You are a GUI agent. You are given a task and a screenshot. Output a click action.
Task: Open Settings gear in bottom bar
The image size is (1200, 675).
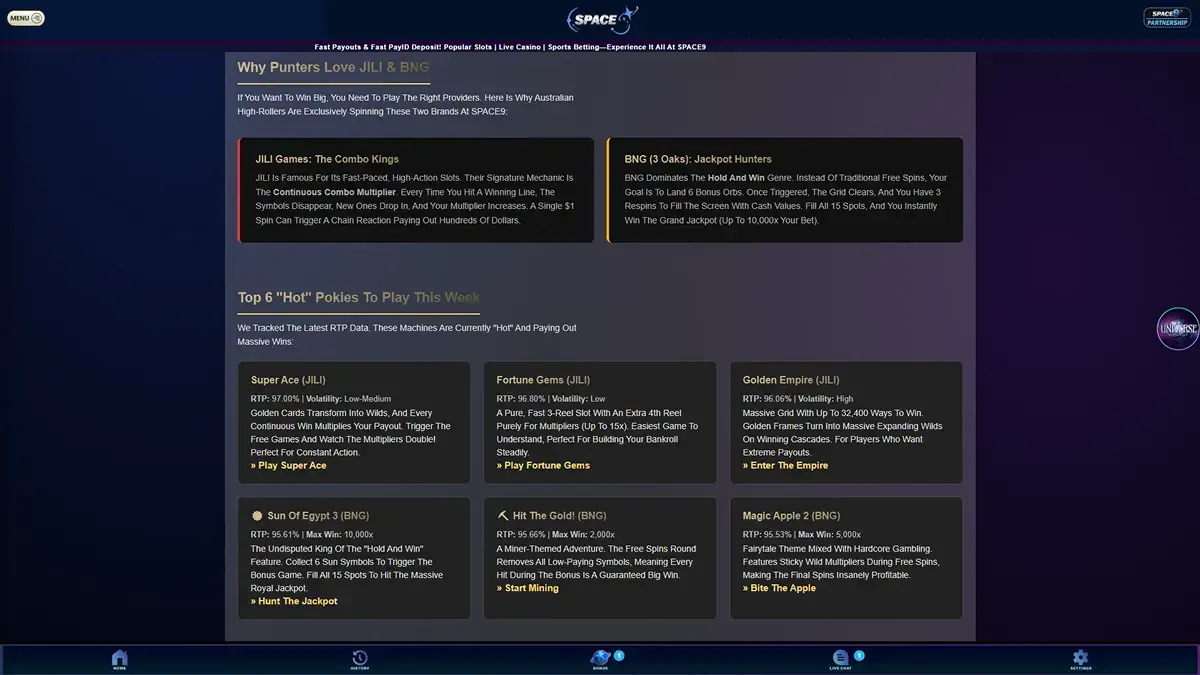(1080, 659)
